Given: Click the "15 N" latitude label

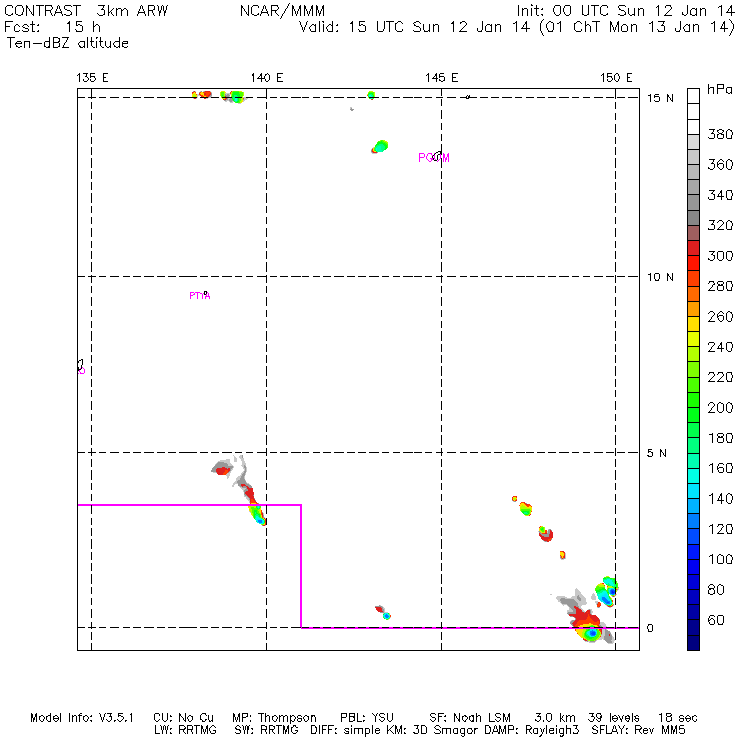Looking at the screenshot, I should point(660,98).
